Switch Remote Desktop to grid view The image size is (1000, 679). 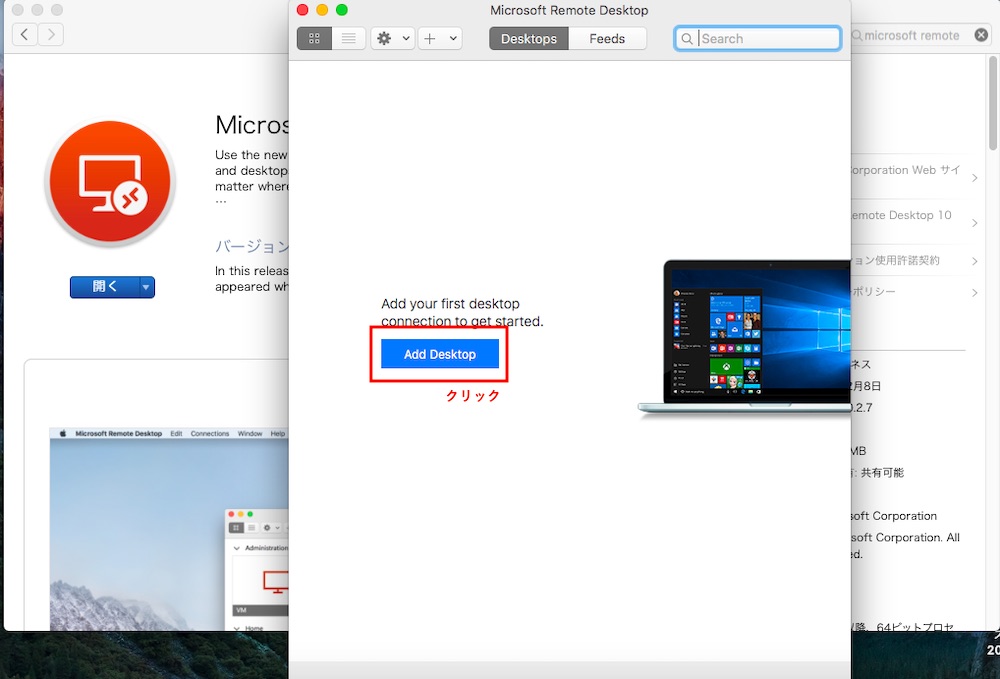(x=314, y=38)
